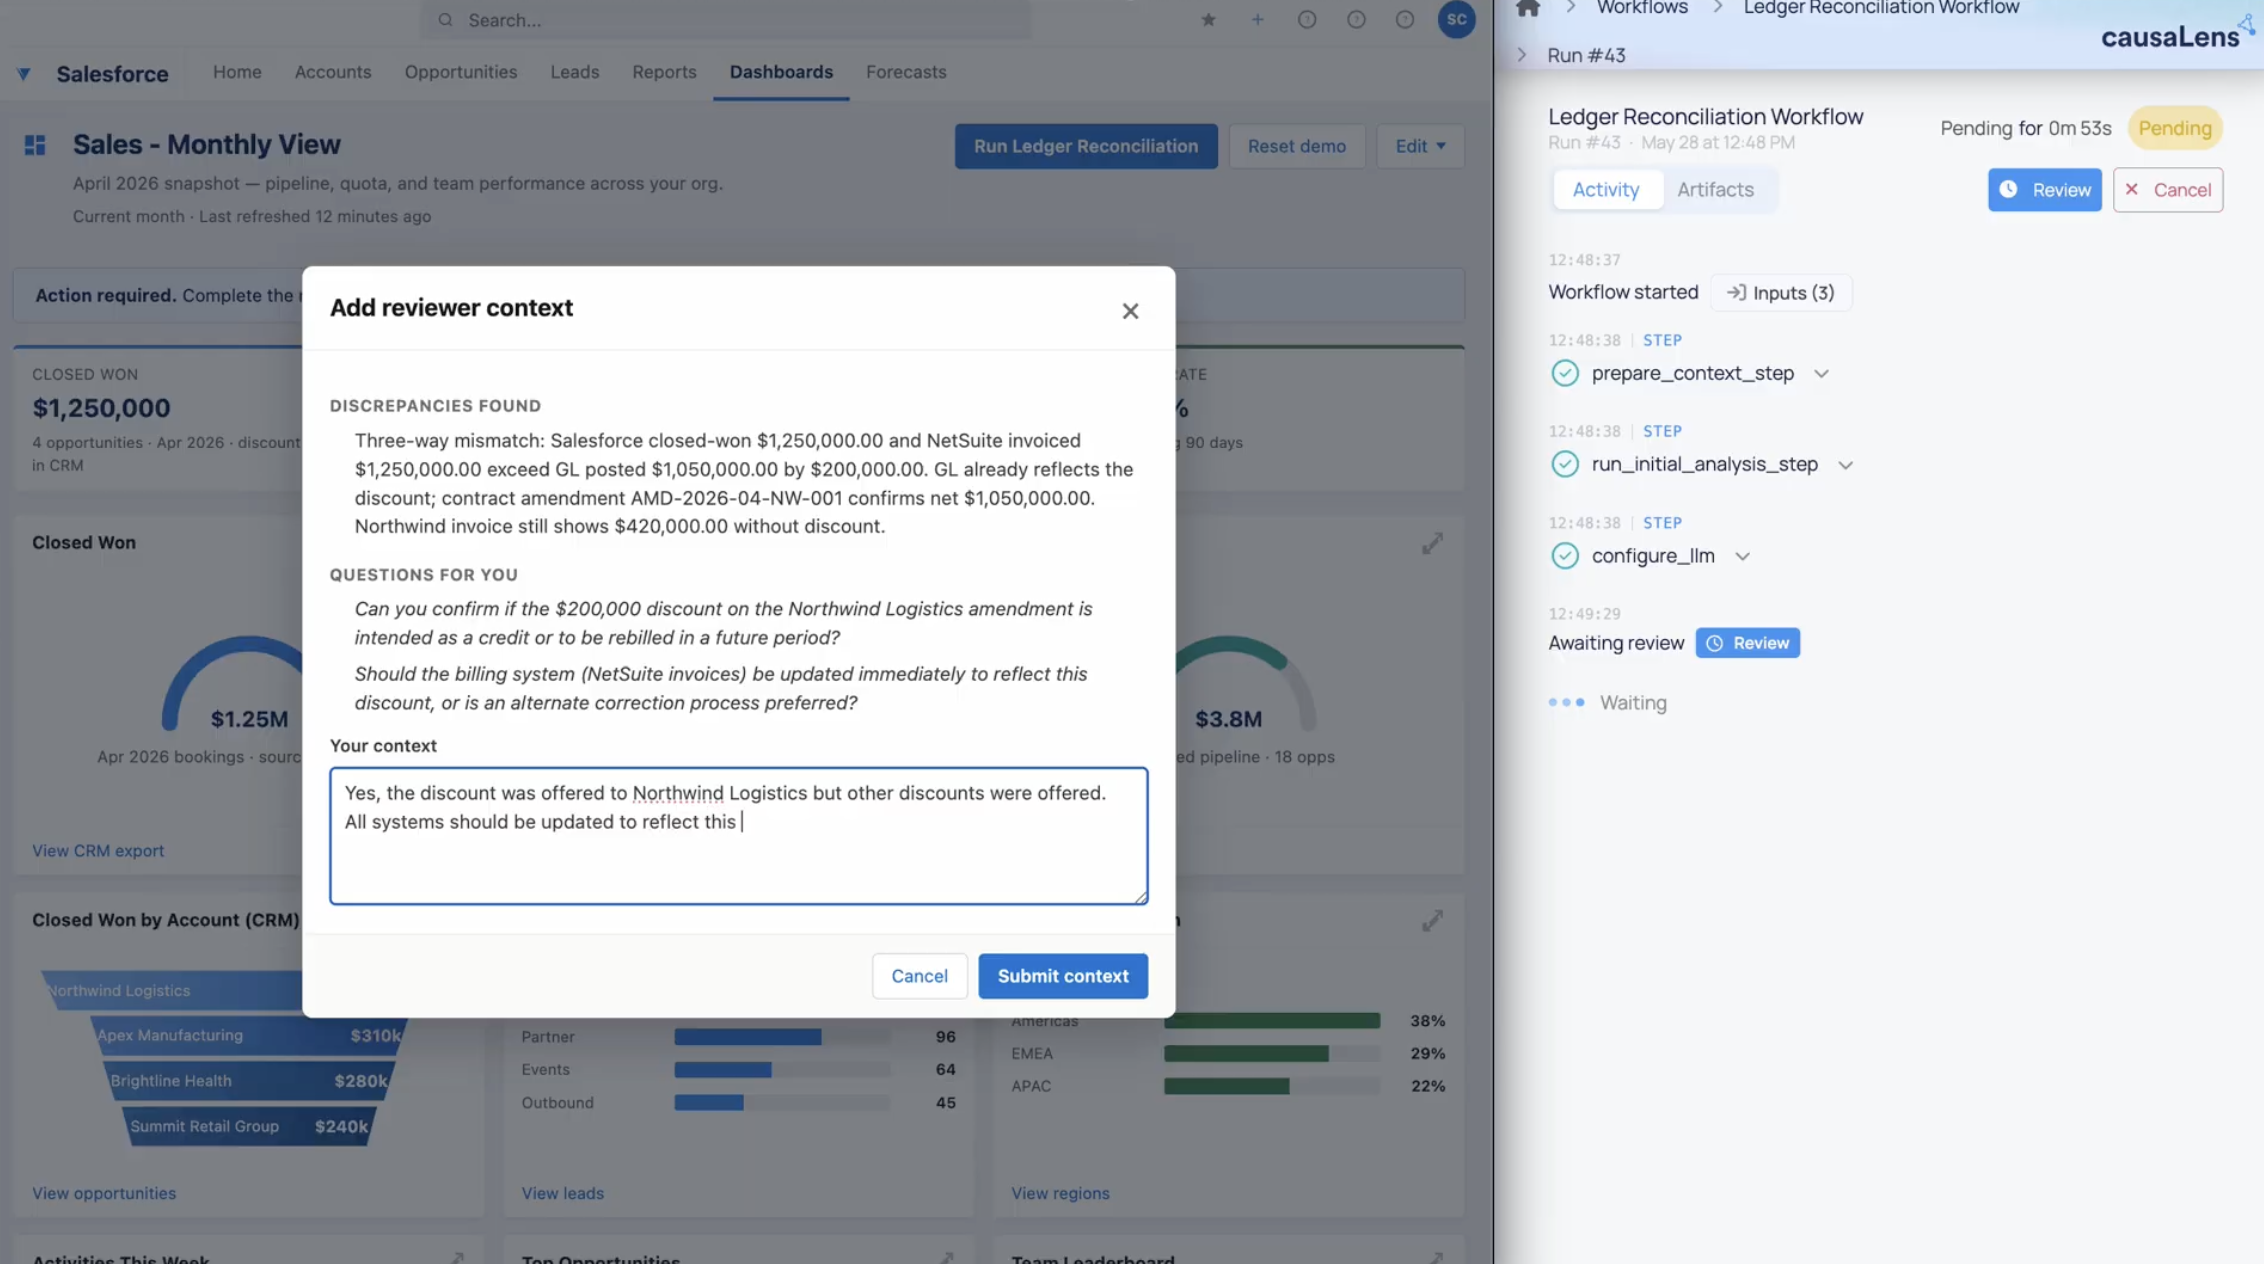
Task: Expand run_initial_analysis_step details
Action: 1845,465
